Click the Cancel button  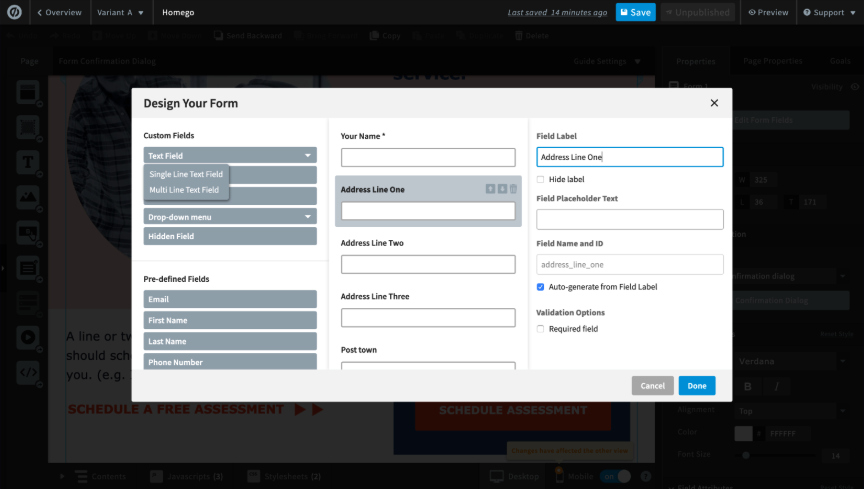[652, 386]
